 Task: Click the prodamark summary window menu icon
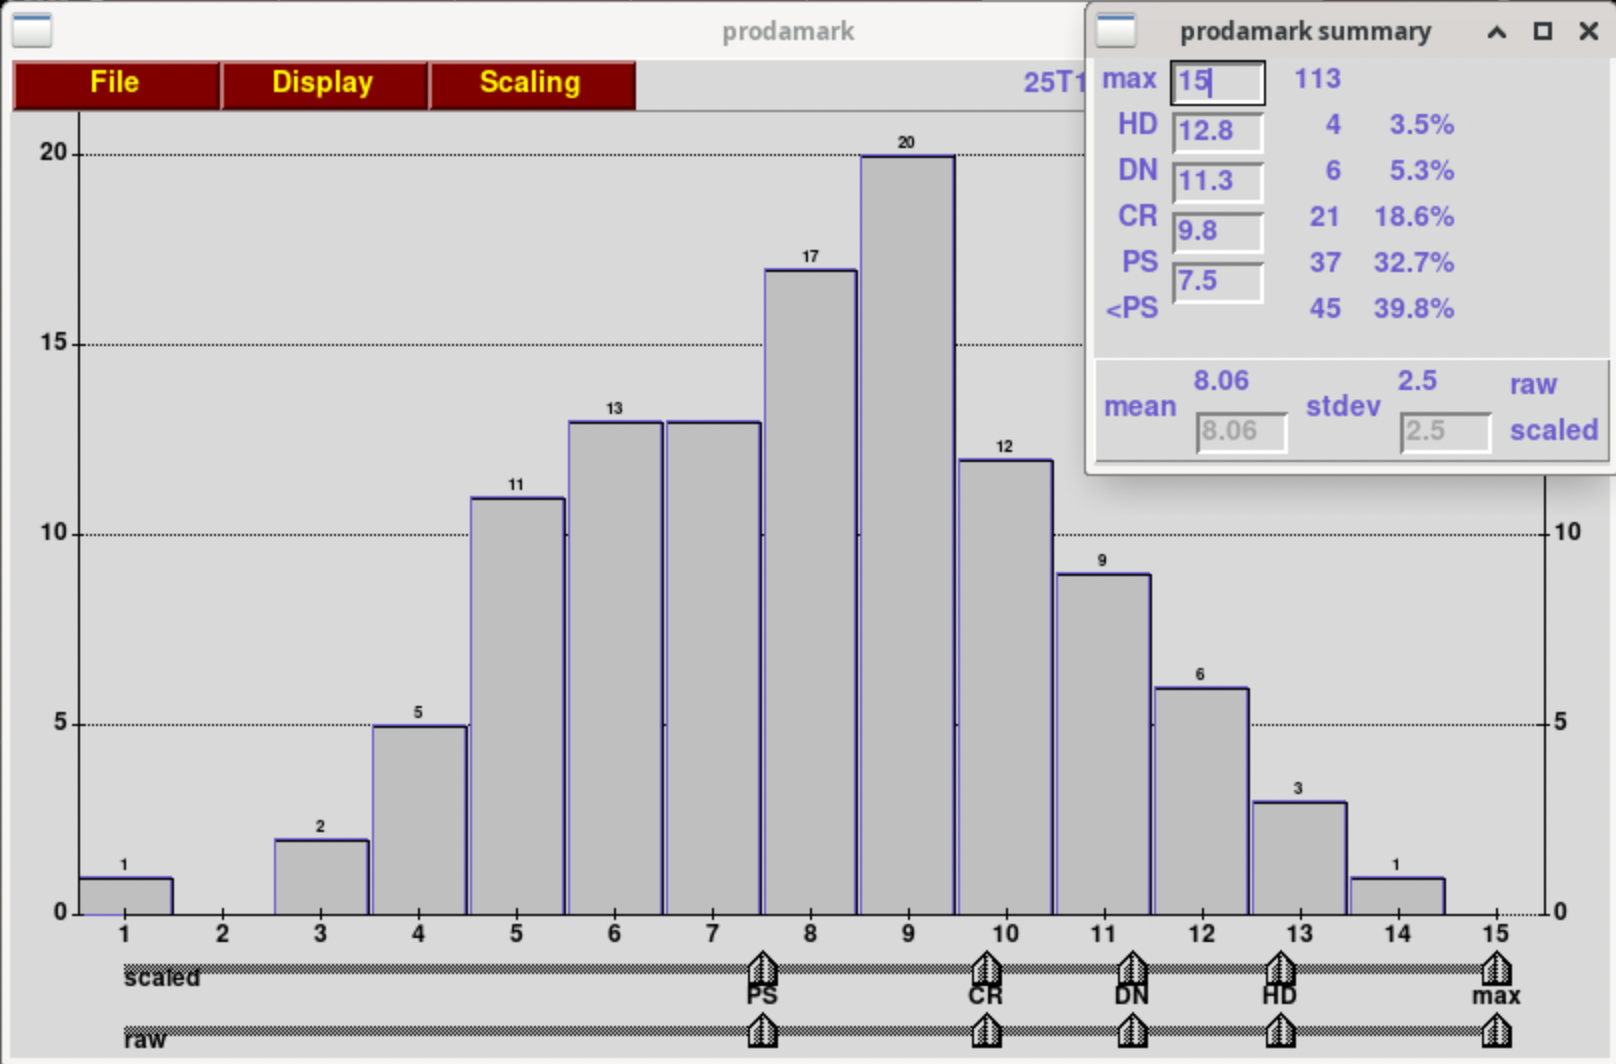tap(1116, 31)
